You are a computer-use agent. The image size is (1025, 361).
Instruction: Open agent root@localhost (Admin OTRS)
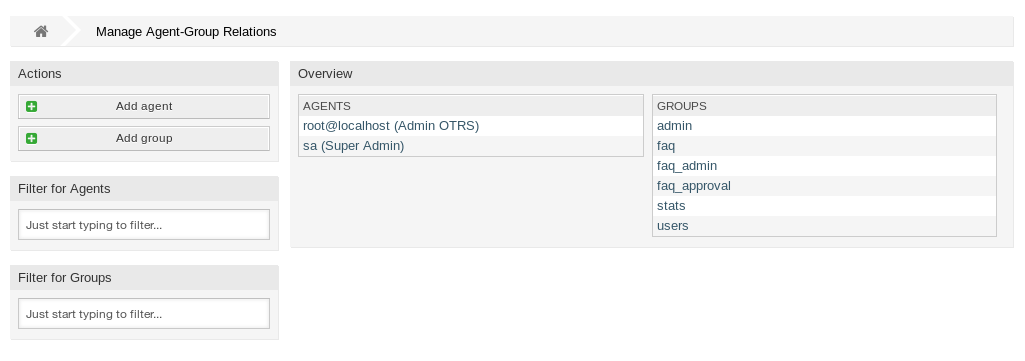pos(391,126)
